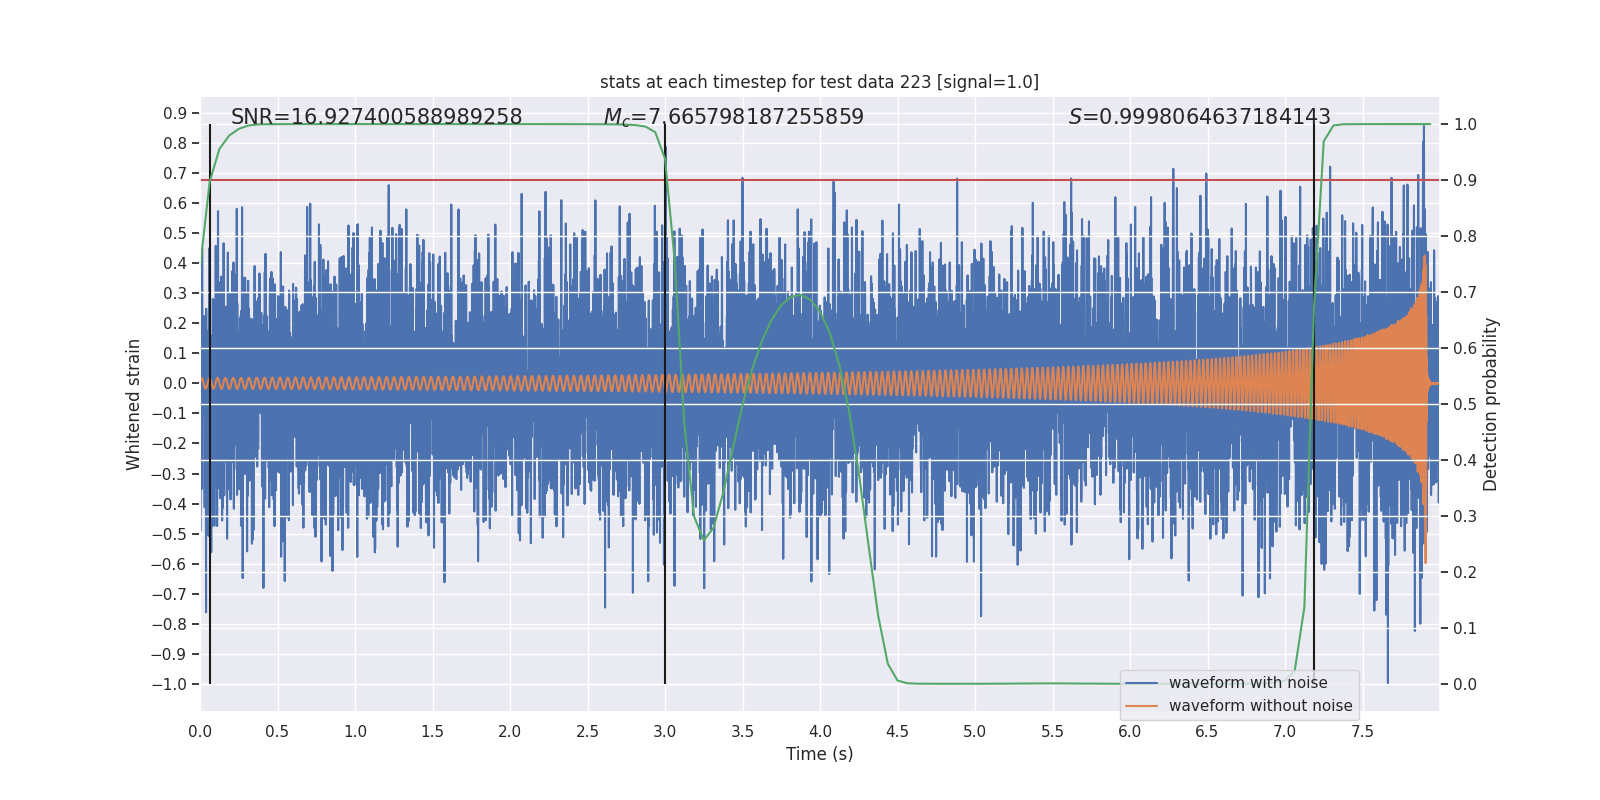Click Whitened strain tick label -0.9
The width and height of the screenshot is (1600, 800).
click(170, 655)
